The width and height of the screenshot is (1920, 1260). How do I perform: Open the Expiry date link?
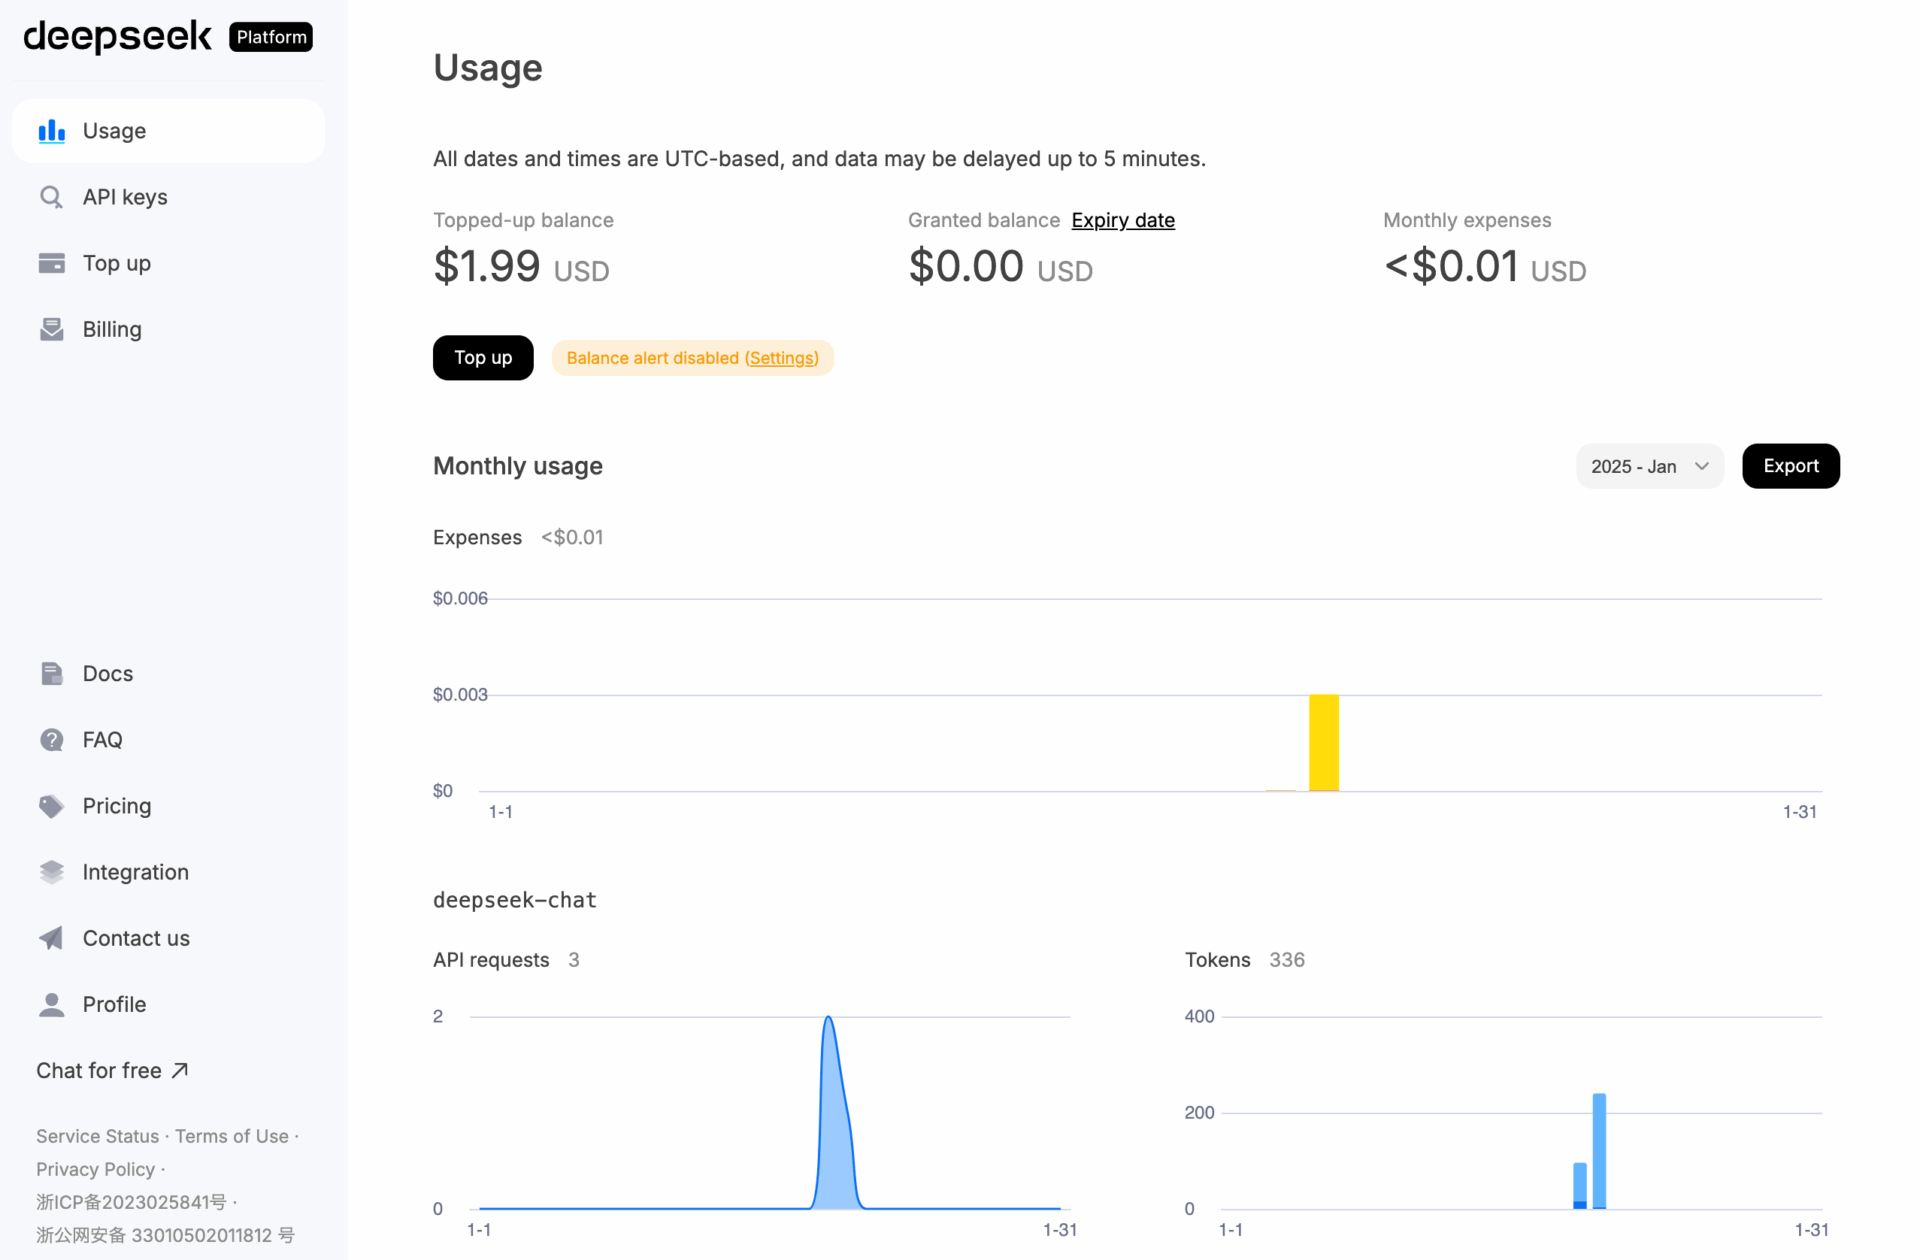pyautogui.click(x=1122, y=220)
